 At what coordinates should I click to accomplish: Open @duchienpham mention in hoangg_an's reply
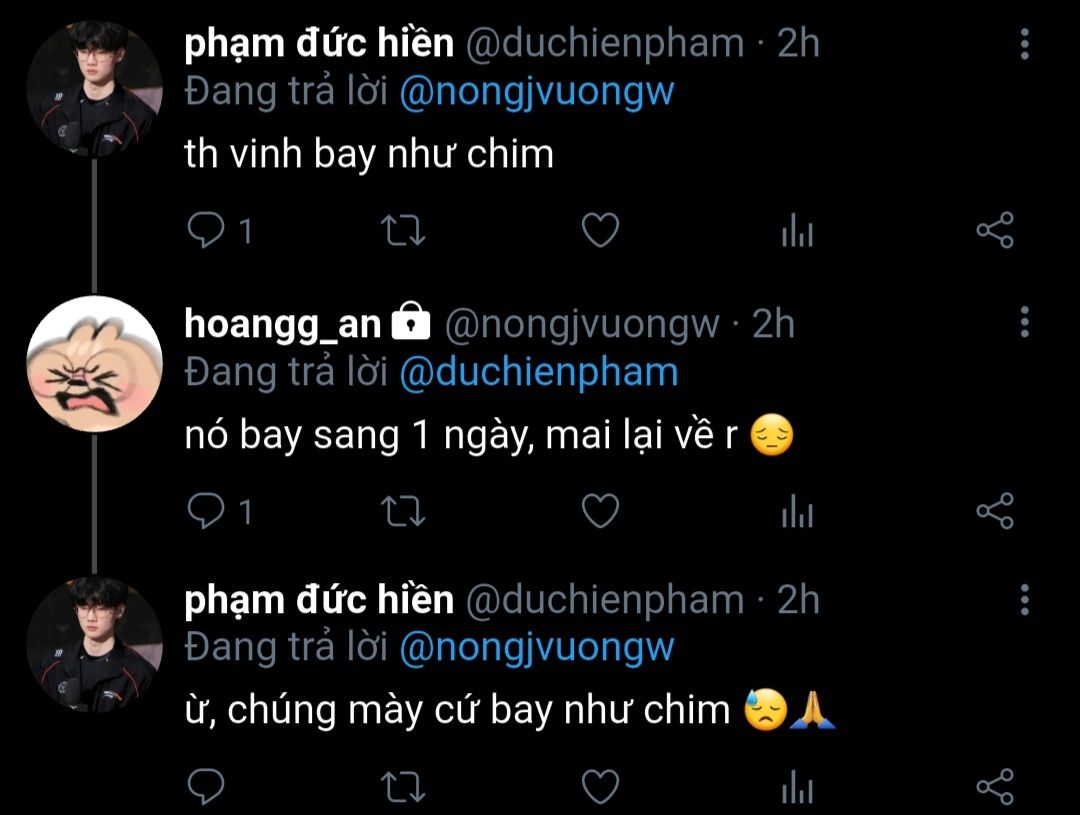[x=539, y=373]
